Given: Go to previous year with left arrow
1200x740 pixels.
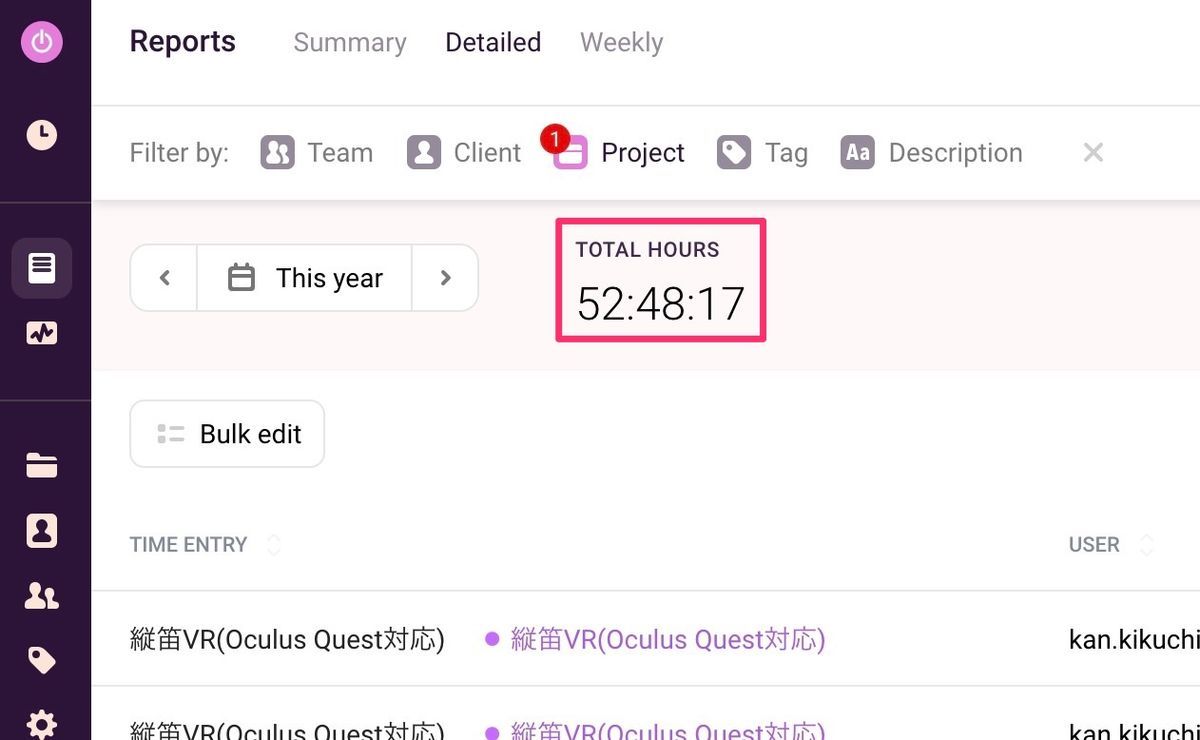Looking at the screenshot, I should coord(165,278).
